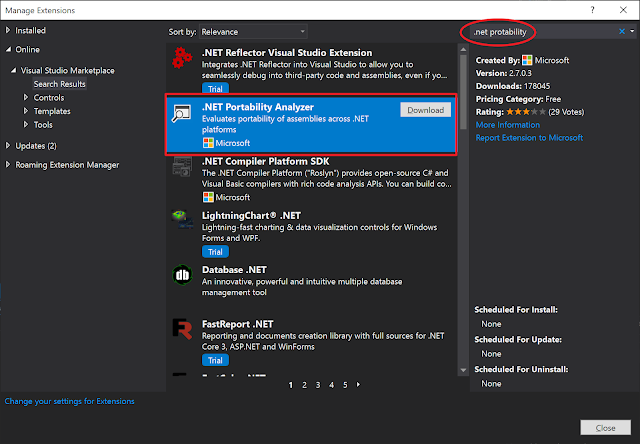
Task: Click the results scrollbar up arrow
Action: 463,49
